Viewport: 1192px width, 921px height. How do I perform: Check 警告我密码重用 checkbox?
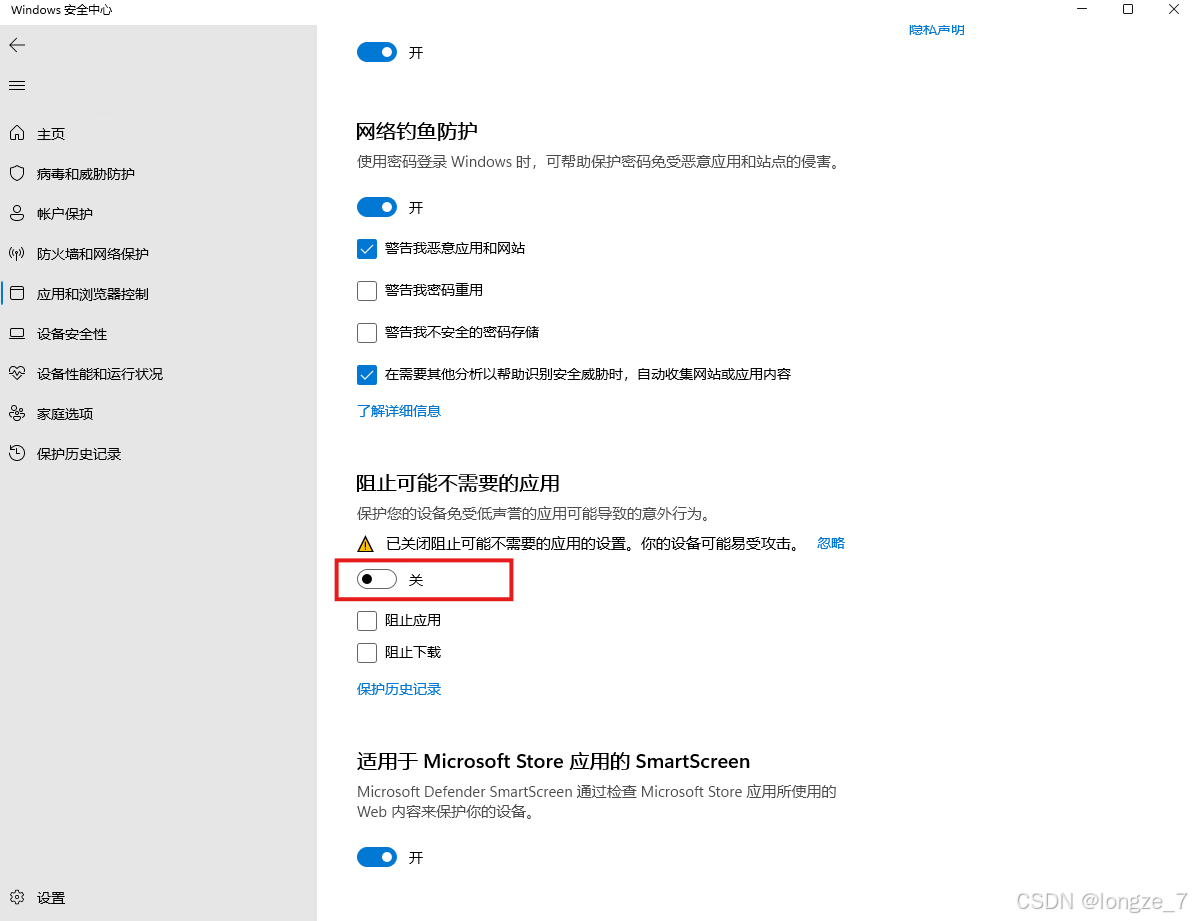367,290
